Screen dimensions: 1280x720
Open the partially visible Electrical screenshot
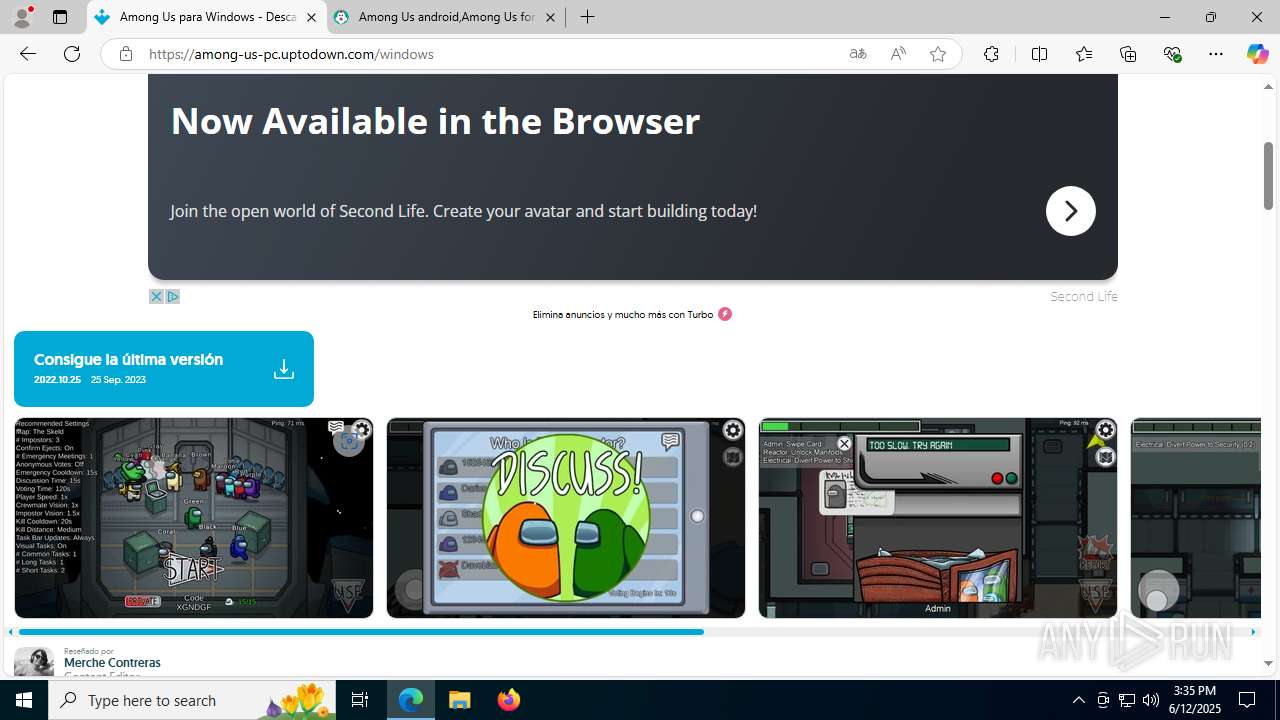point(1195,518)
